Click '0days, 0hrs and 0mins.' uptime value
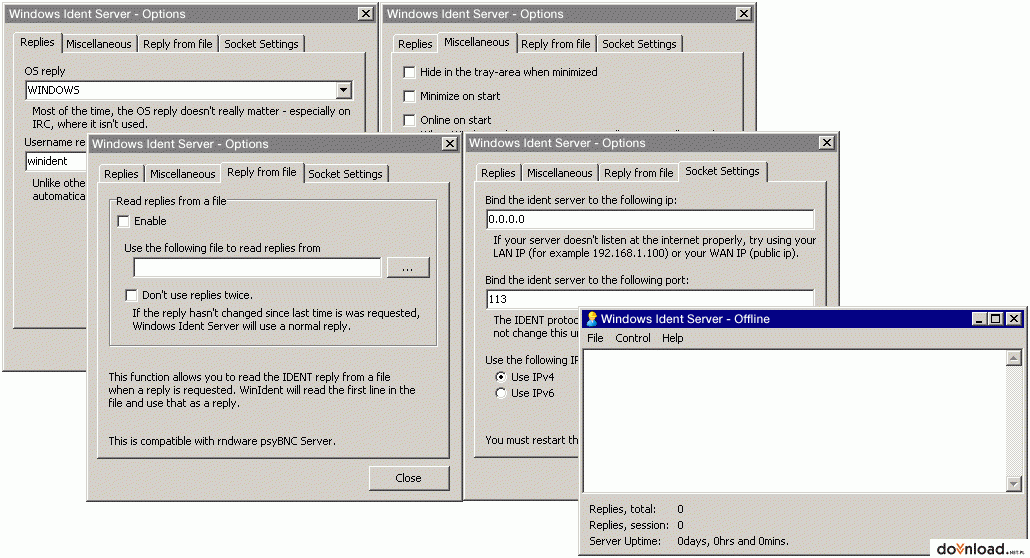This screenshot has width=1030, height=558. [733, 542]
